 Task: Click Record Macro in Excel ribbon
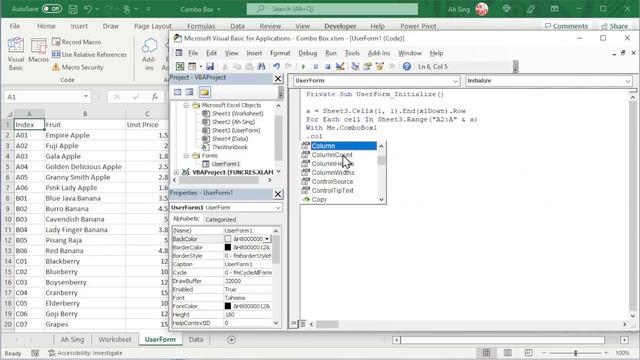(x=76, y=42)
